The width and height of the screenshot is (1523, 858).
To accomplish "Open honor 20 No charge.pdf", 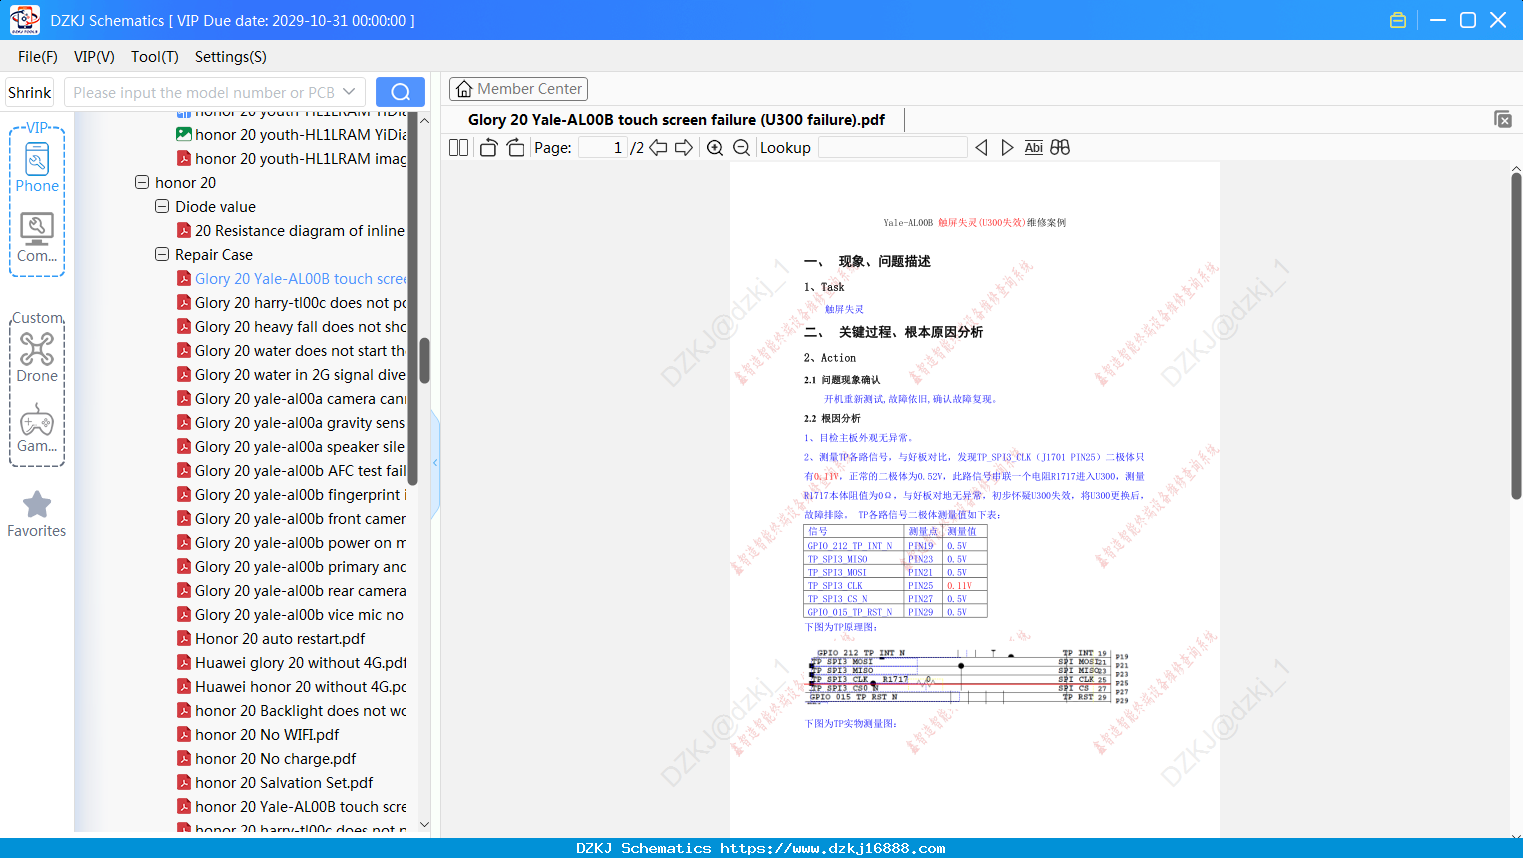I will (266, 759).
